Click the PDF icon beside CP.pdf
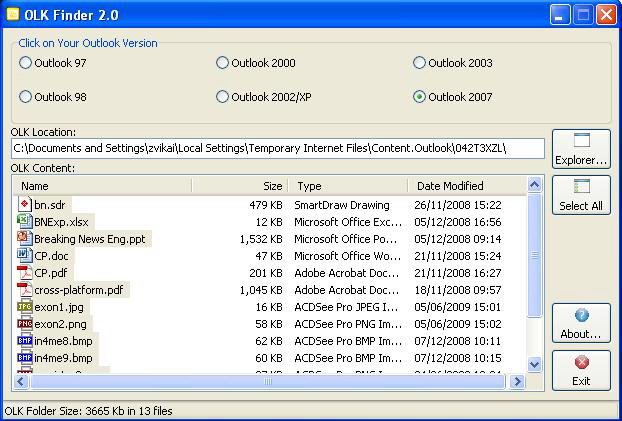The image size is (622, 421). [25, 273]
